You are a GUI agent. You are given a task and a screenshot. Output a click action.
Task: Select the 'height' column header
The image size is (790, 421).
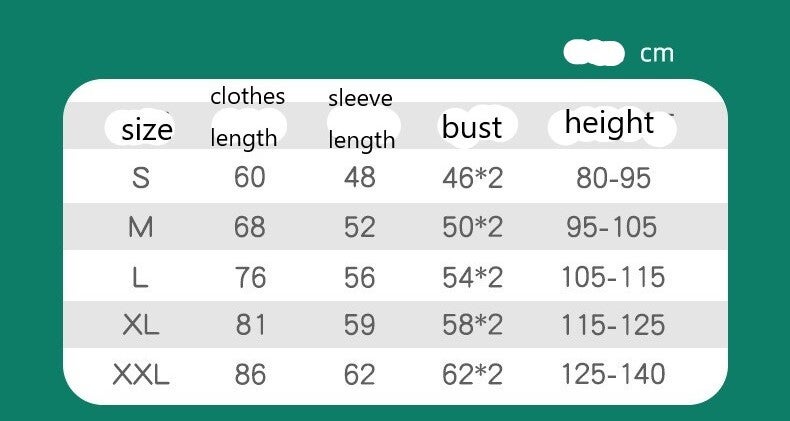(x=609, y=123)
